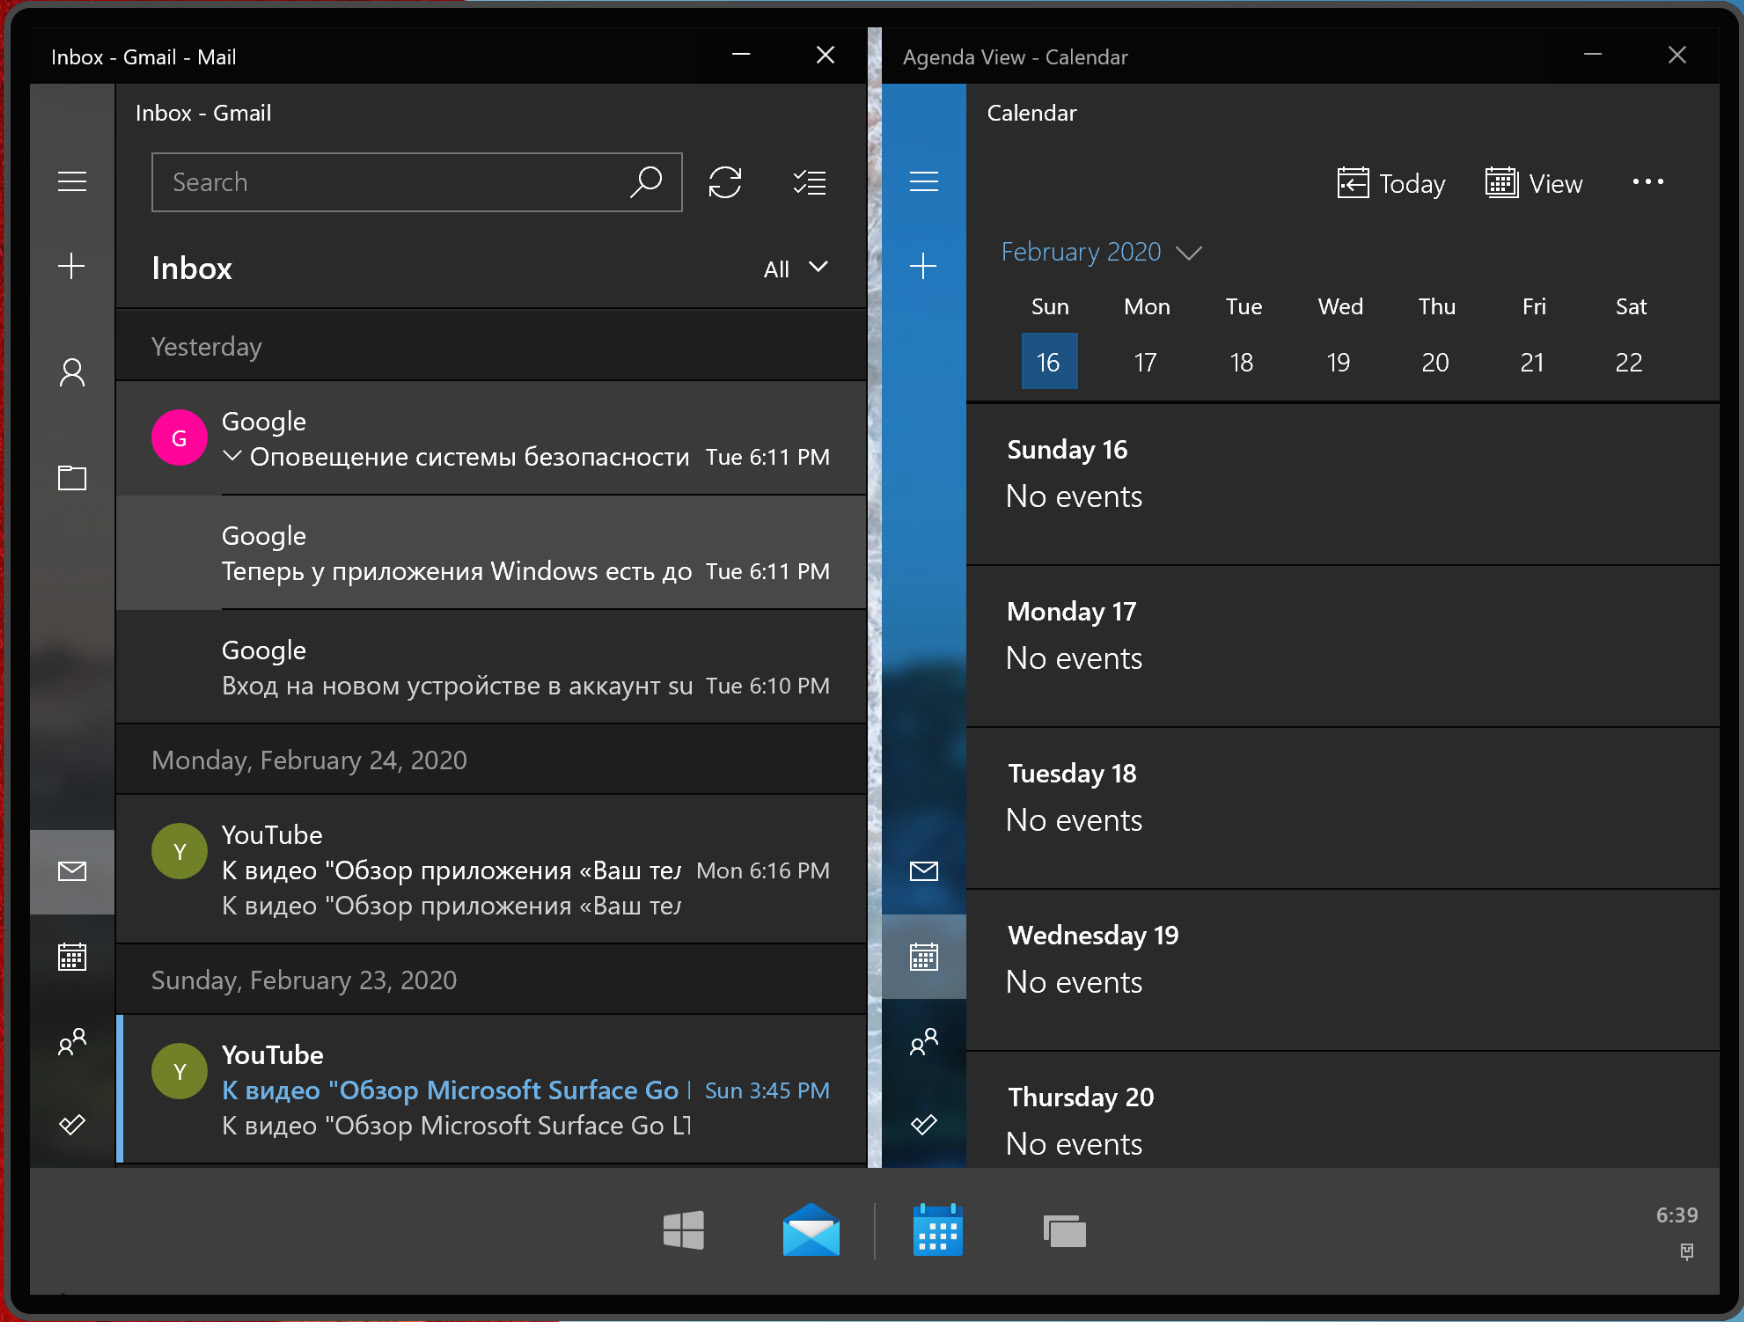Open To Do from Mail sidebar
Screen dimensions: 1744x1322
[72, 1124]
